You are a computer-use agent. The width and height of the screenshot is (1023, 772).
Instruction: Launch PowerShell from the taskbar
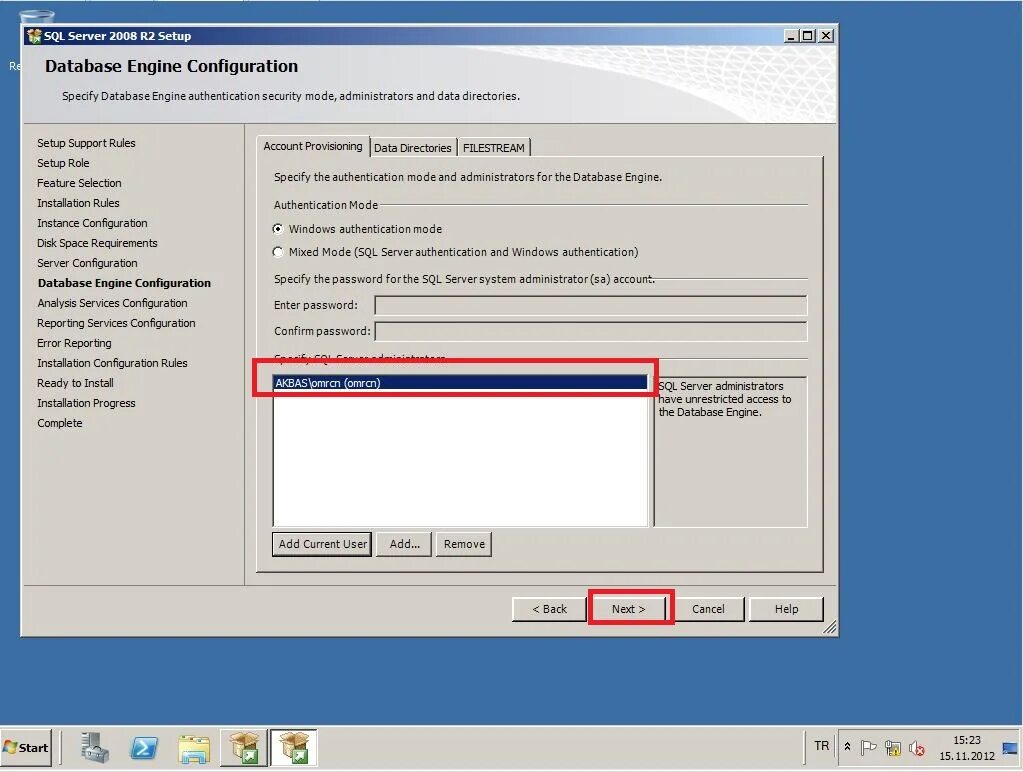coord(144,748)
